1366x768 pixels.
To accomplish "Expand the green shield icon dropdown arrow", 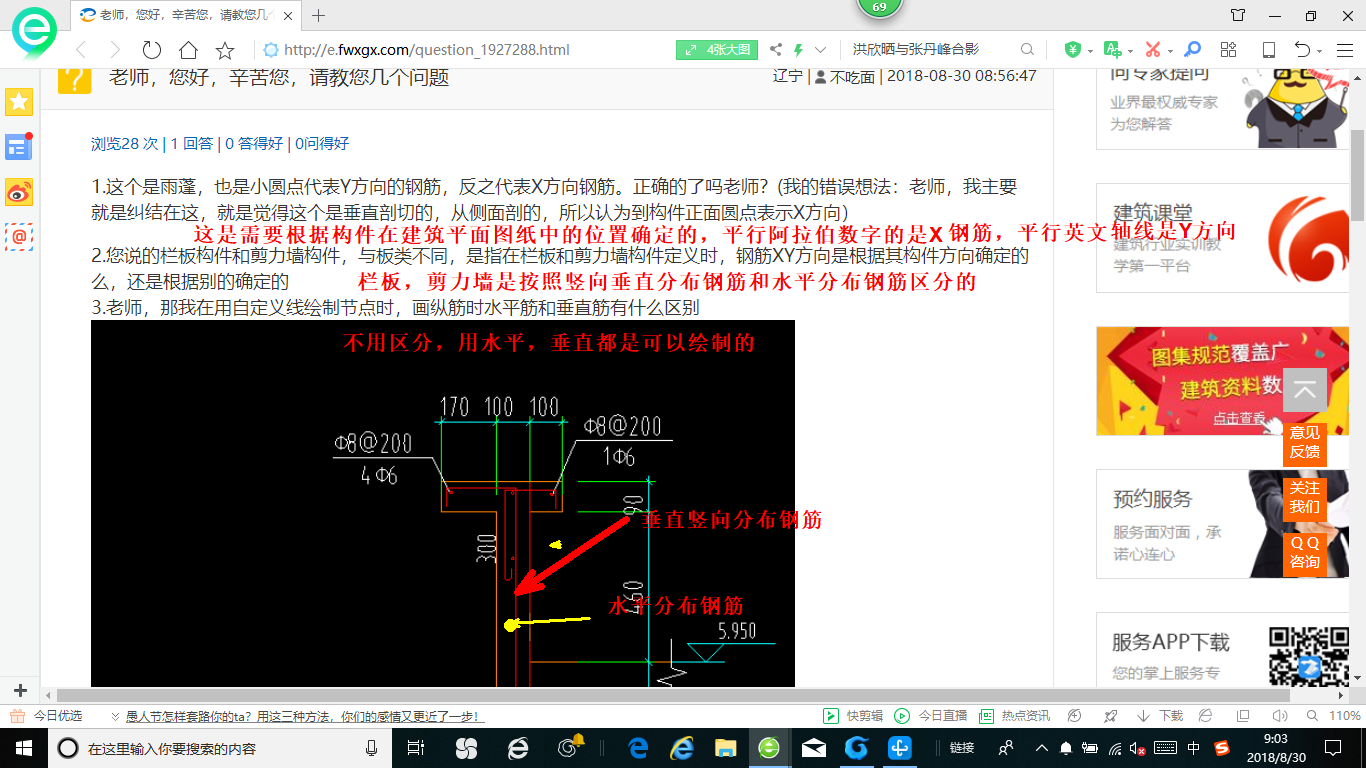I will point(1089,51).
